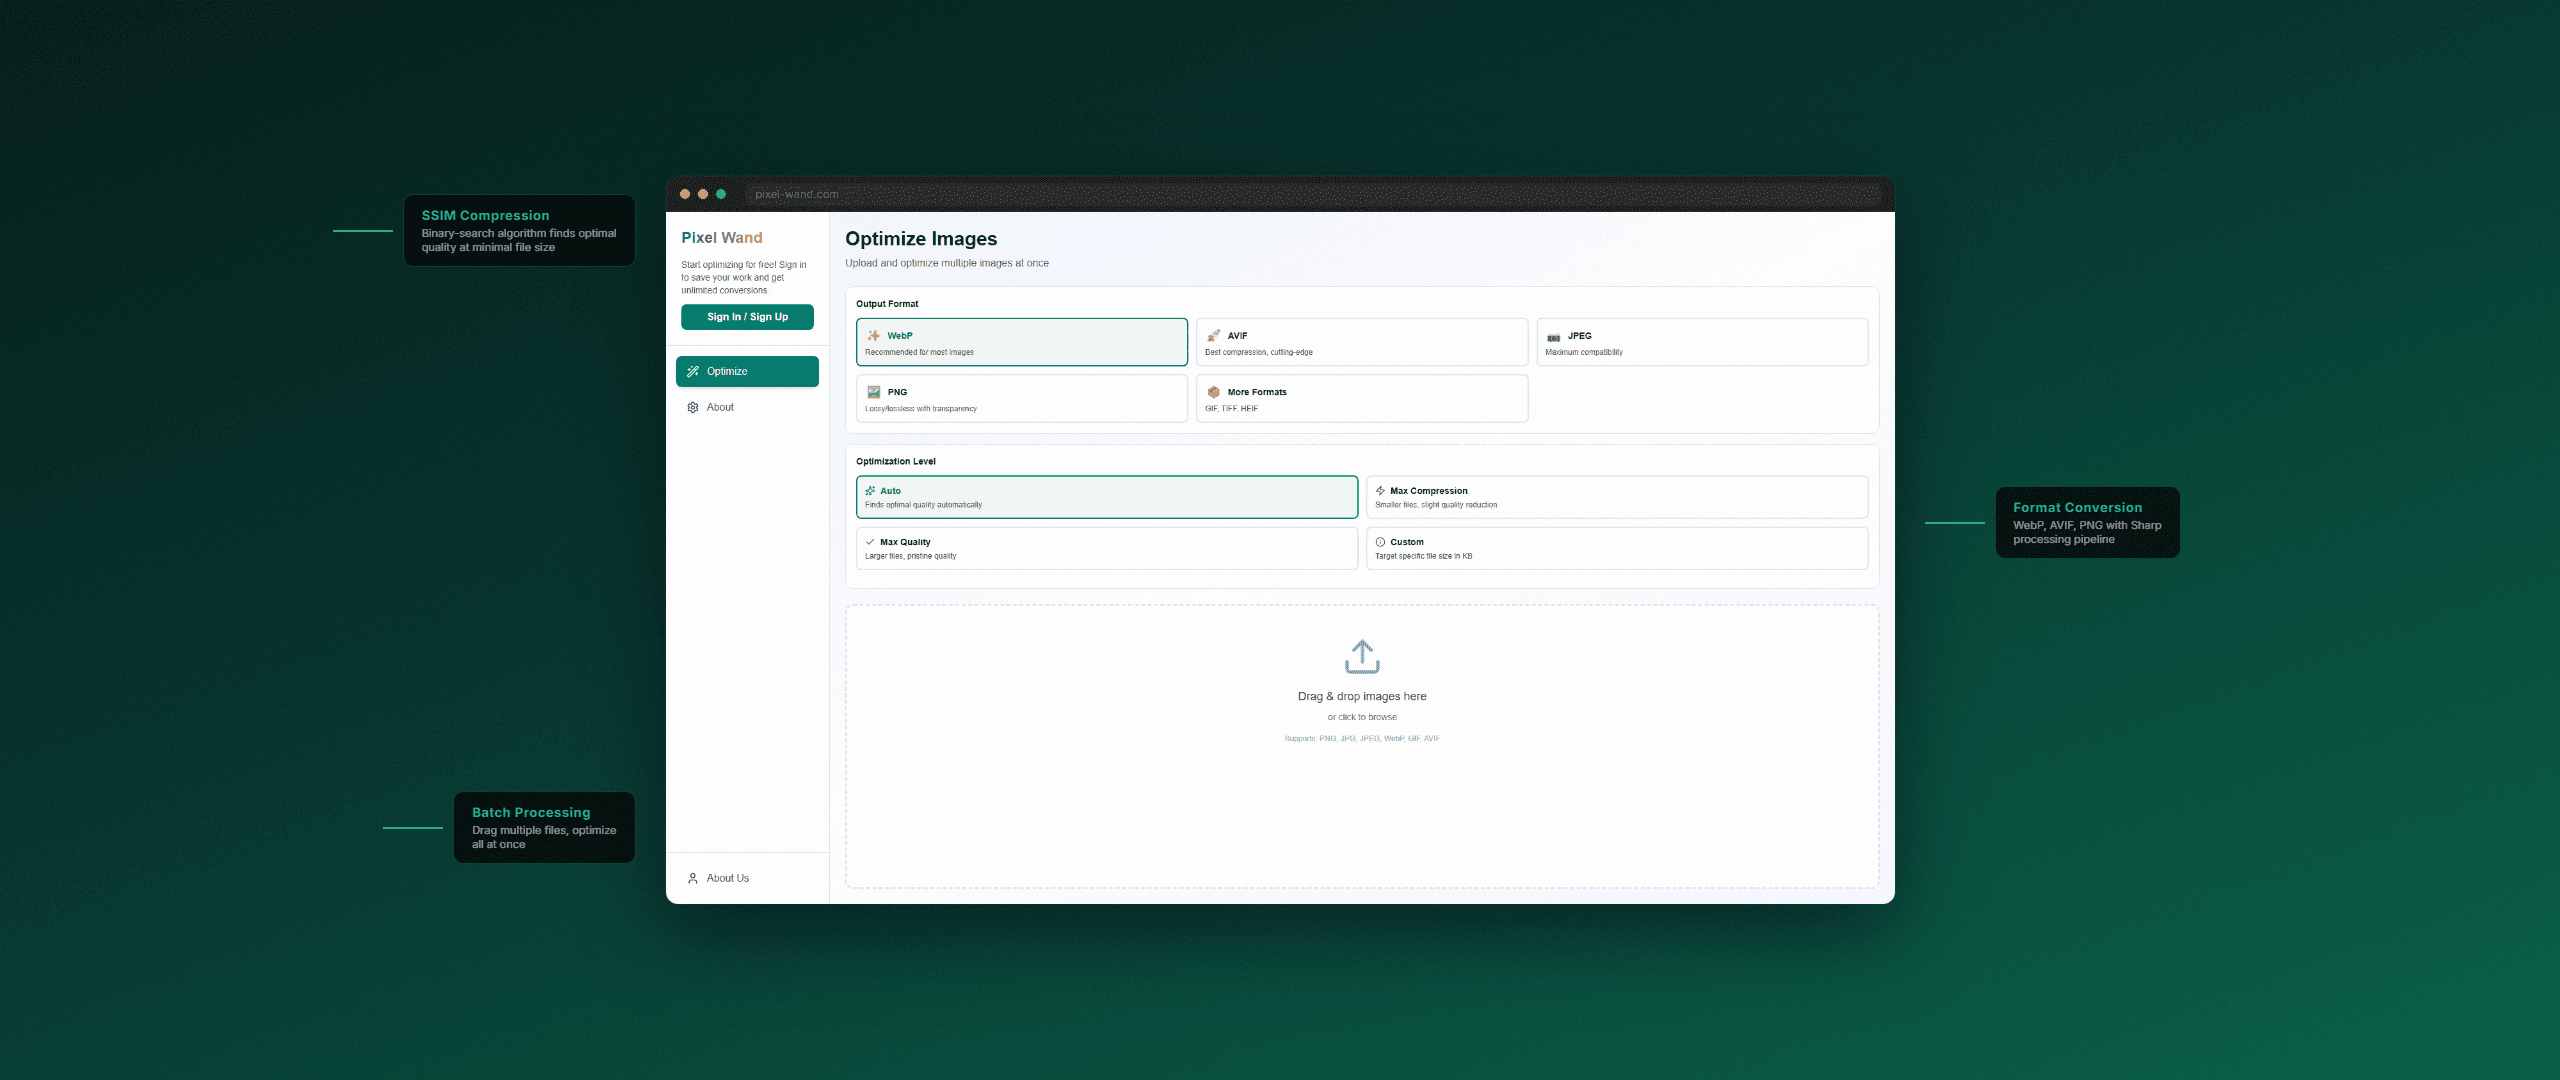2560x1080 pixels.
Task: Open the Optimize sidebar tab
Action: pyautogui.click(x=747, y=371)
